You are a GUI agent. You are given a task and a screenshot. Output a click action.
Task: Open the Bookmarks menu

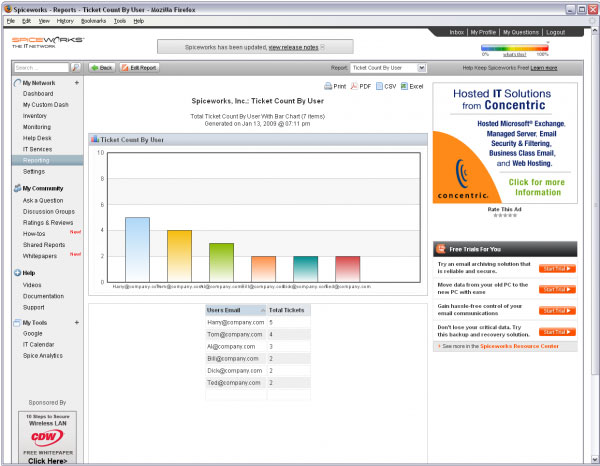[93, 21]
